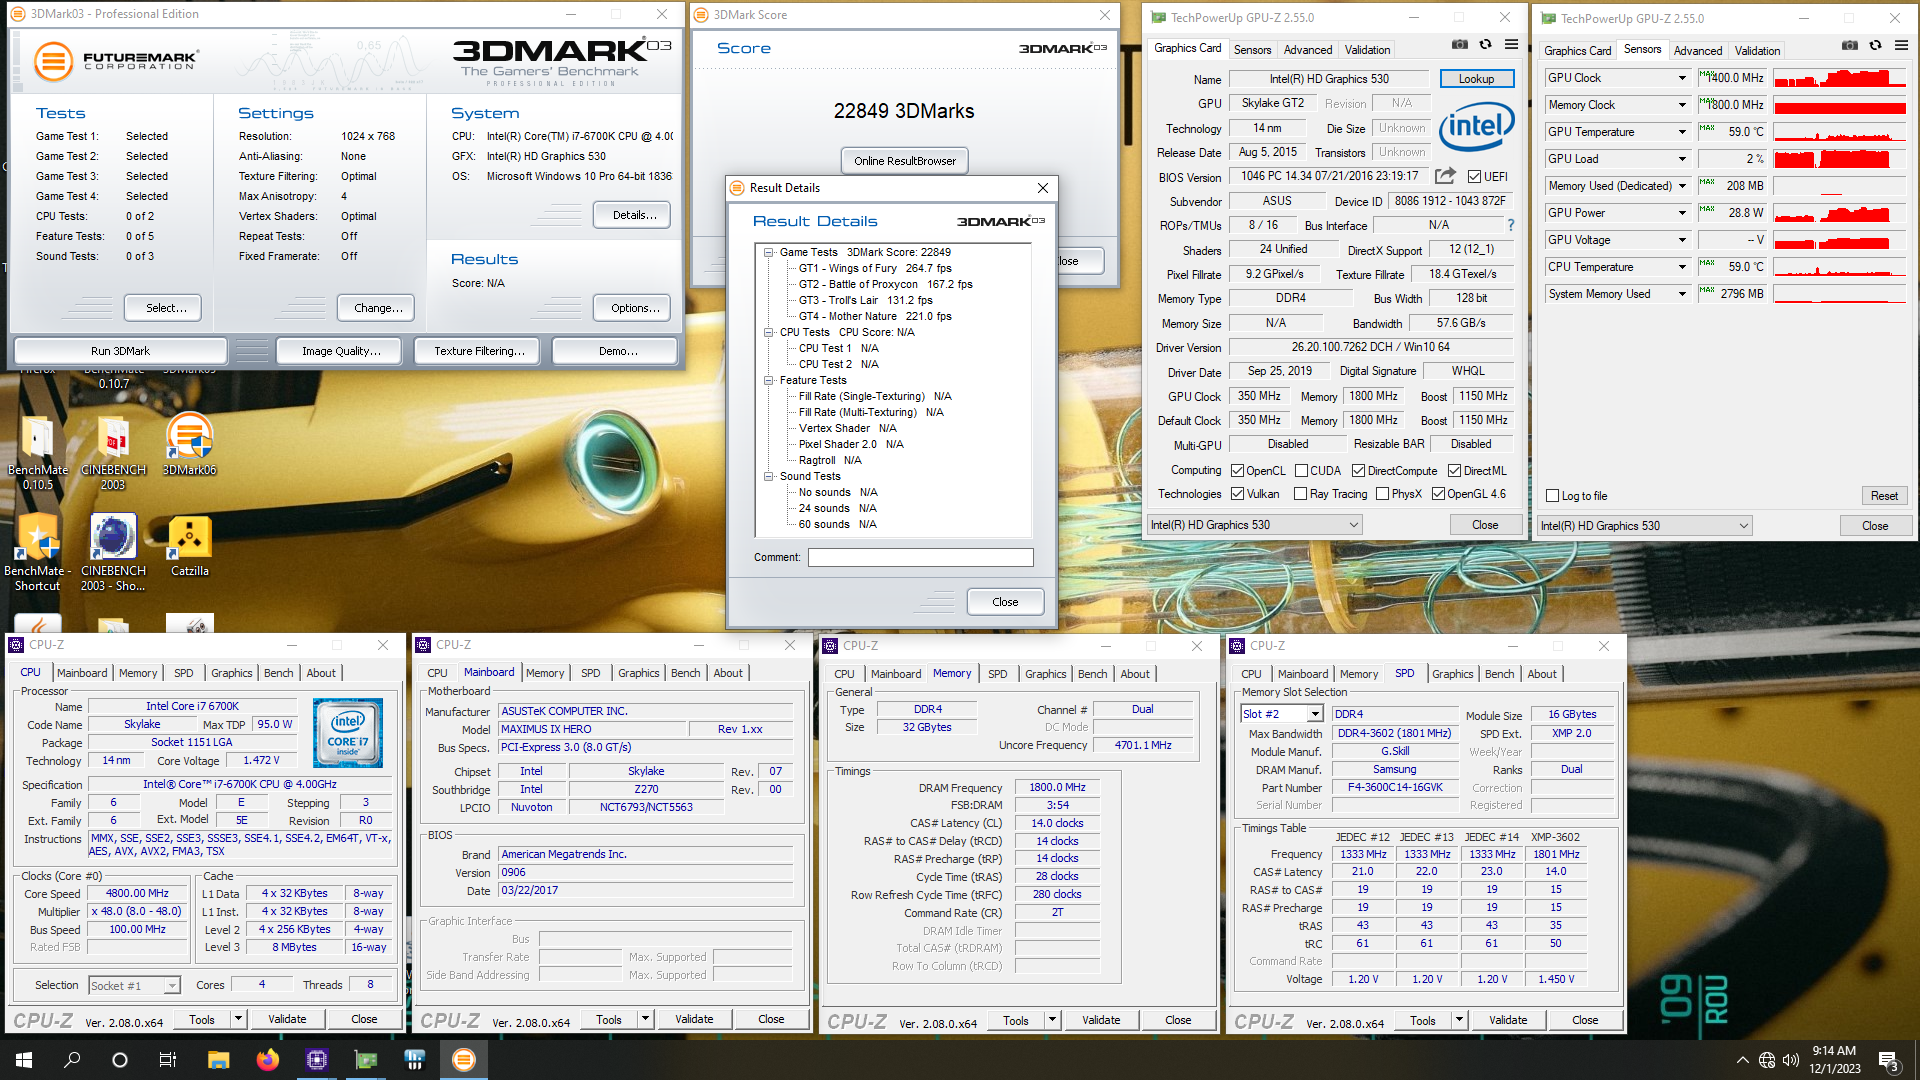Open the BenchMate - Shortcut desktop icon
Image resolution: width=1920 pixels, height=1080 pixels.
click(37, 553)
